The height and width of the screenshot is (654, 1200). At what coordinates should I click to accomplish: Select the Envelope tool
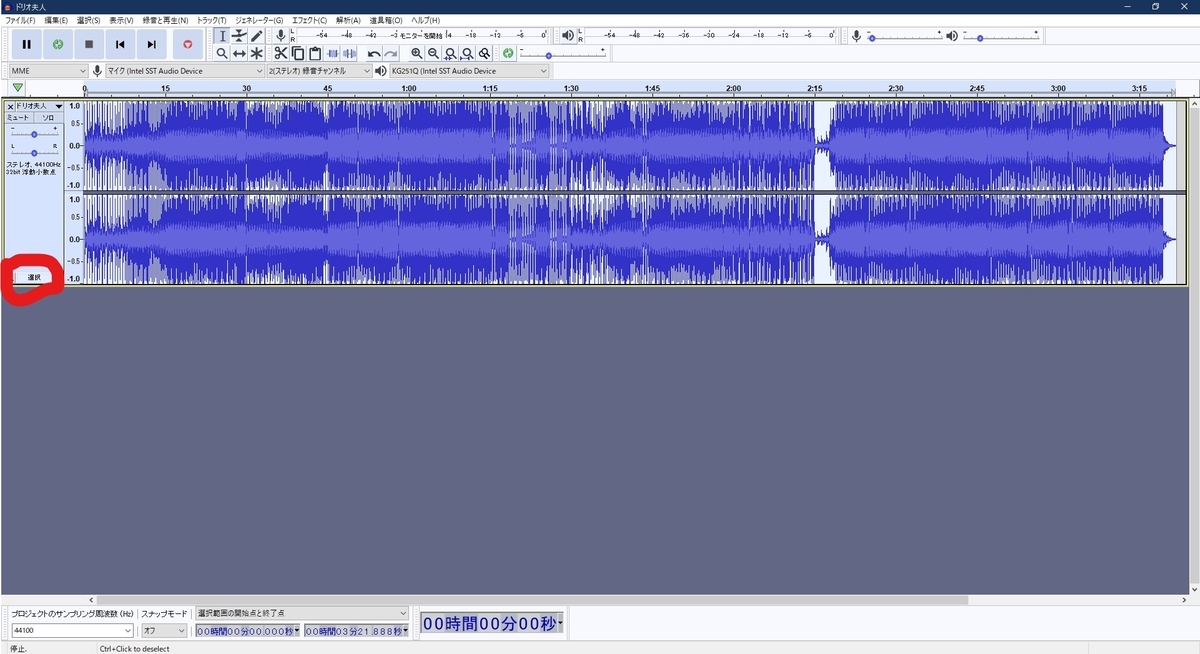pos(240,36)
